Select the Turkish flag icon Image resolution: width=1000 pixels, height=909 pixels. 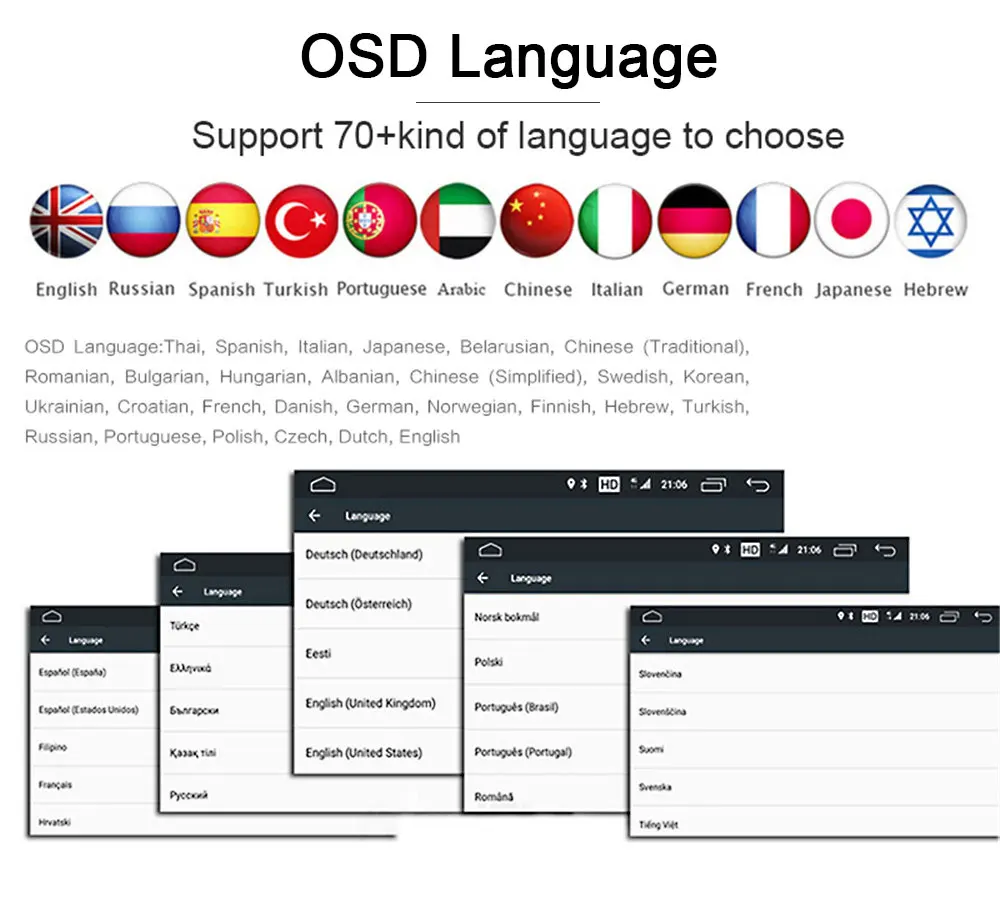[302, 221]
